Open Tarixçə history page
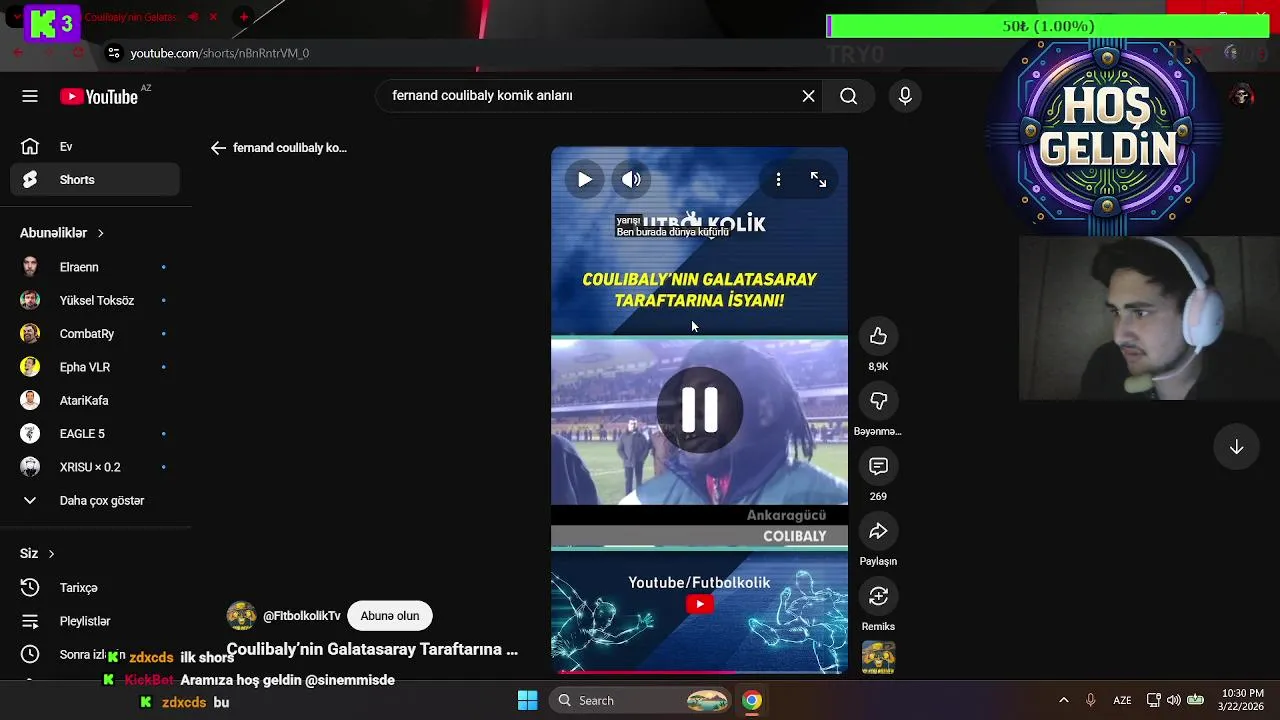This screenshot has width=1280, height=720. click(95, 588)
